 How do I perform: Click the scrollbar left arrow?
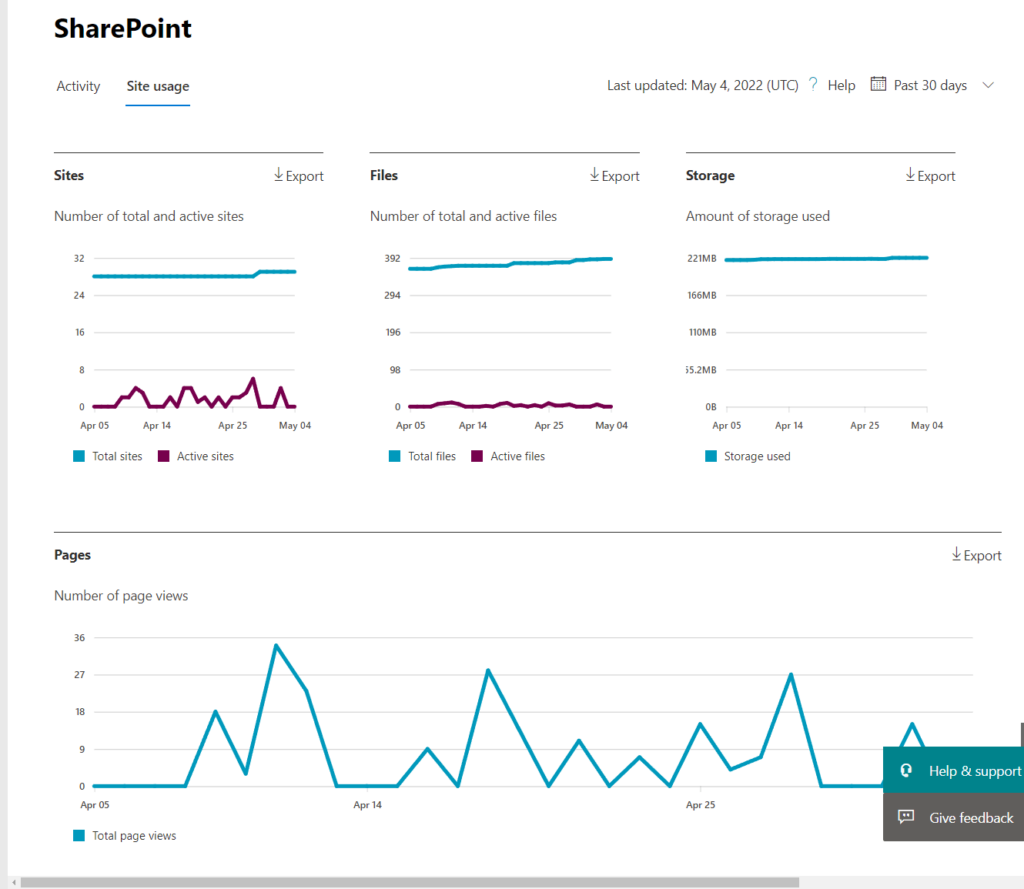[x=14, y=882]
